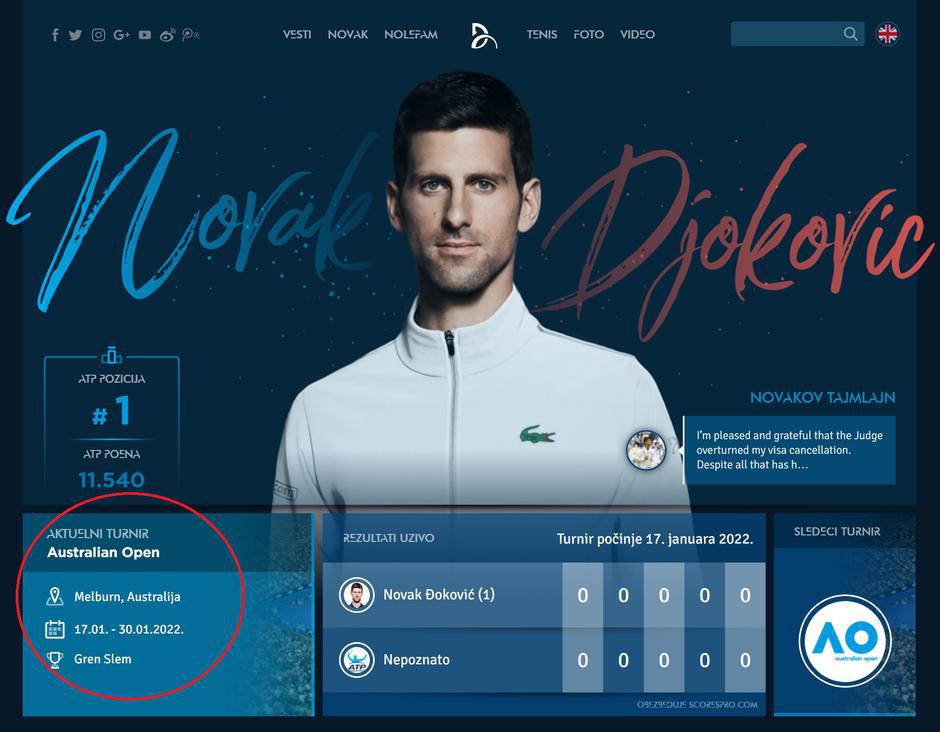Open the Google Plus icon
This screenshot has height=732, width=940.
click(x=121, y=35)
